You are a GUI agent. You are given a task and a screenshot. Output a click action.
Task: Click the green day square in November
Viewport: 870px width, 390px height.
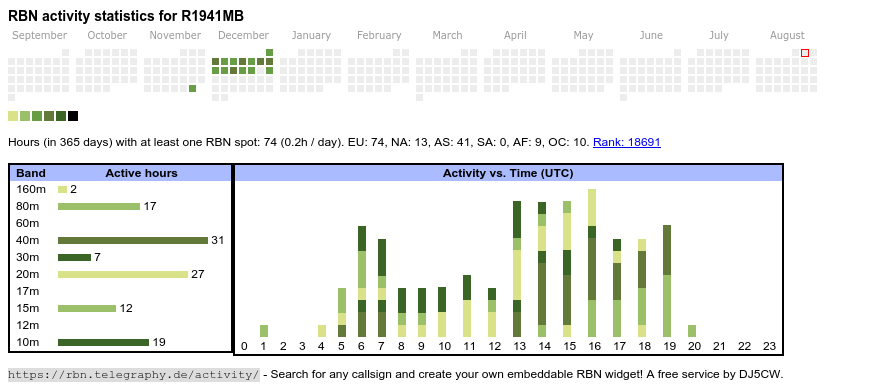tap(193, 88)
